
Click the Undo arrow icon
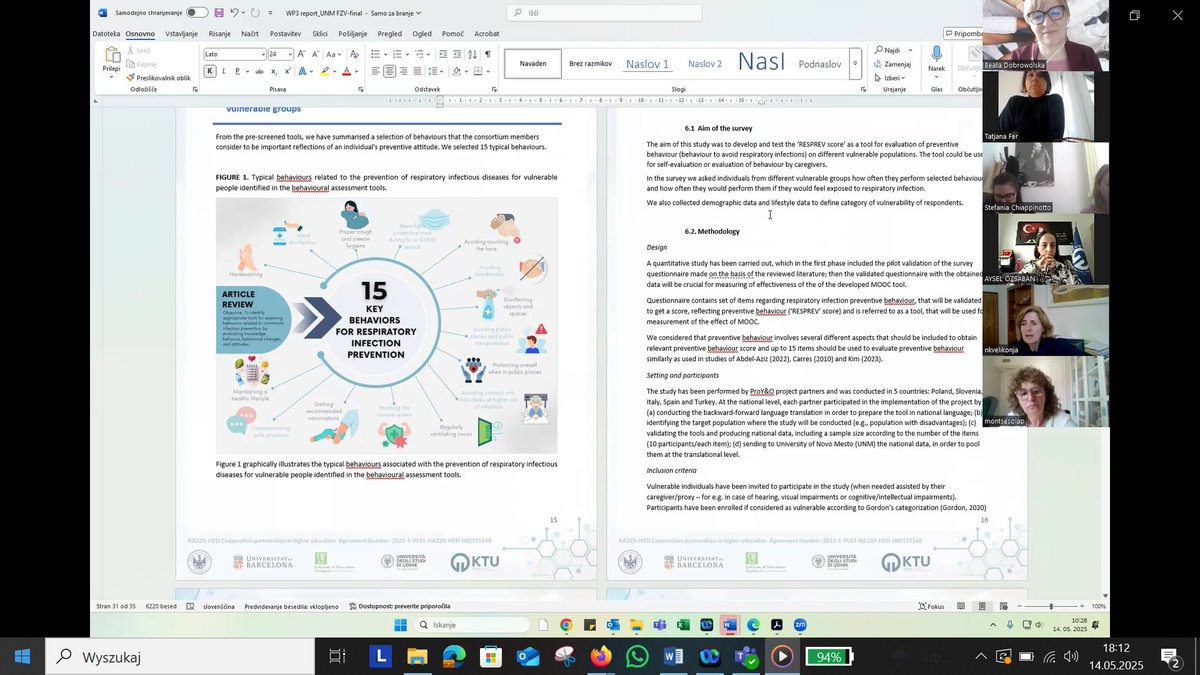point(234,13)
